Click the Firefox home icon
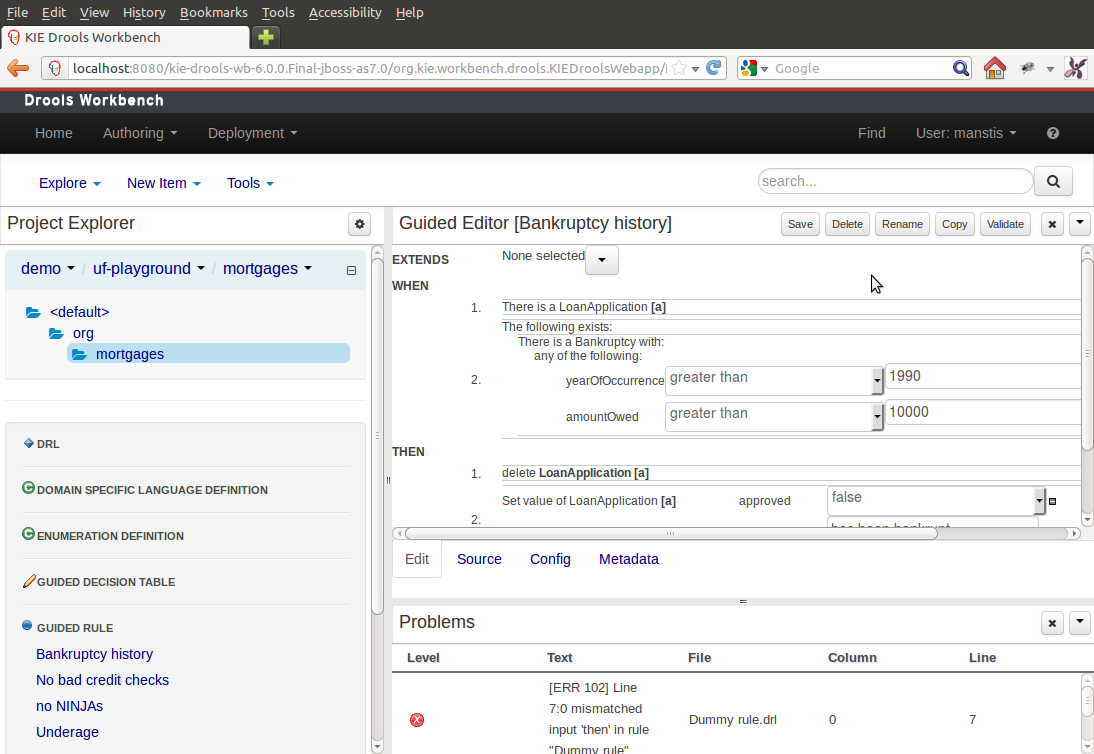This screenshot has height=754, width=1094. pyautogui.click(x=993, y=68)
